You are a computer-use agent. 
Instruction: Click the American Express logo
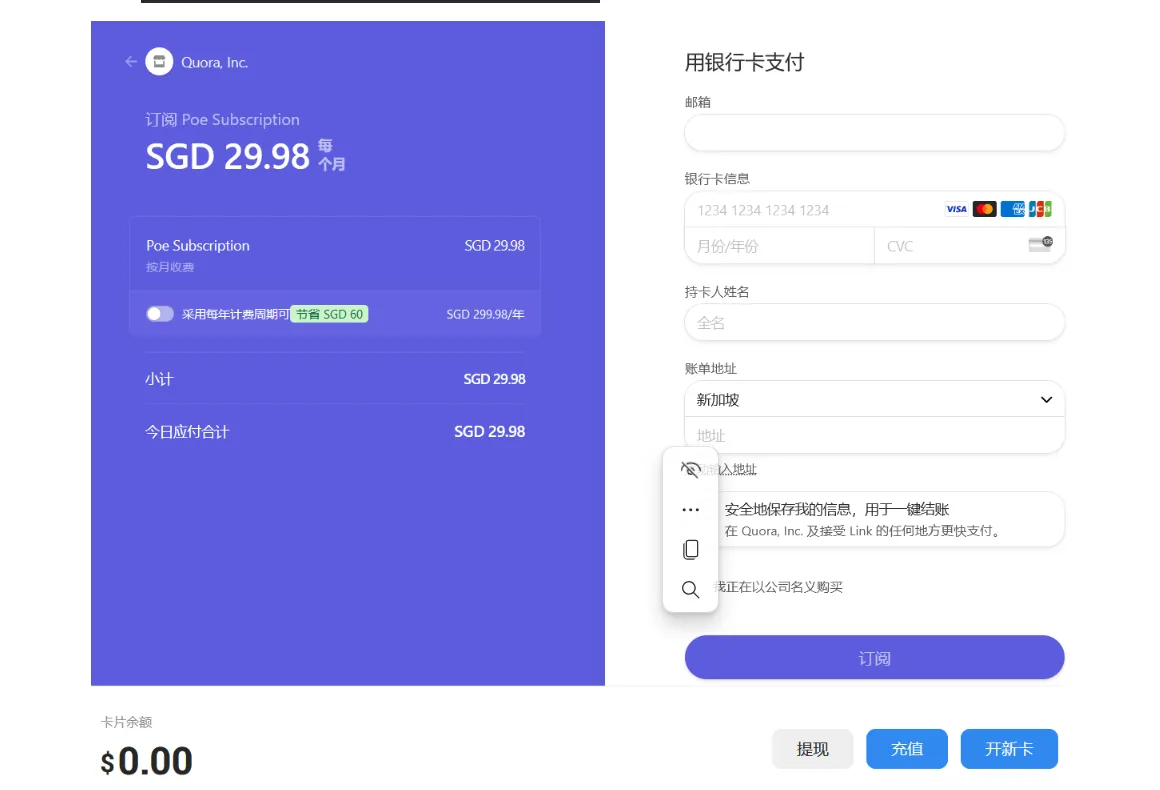(1012, 209)
